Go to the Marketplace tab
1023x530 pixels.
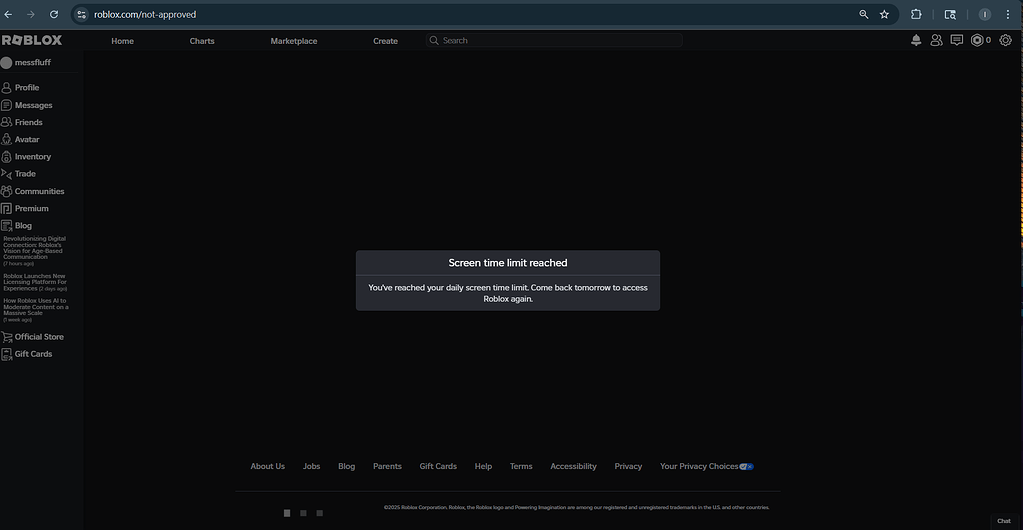[x=294, y=41]
